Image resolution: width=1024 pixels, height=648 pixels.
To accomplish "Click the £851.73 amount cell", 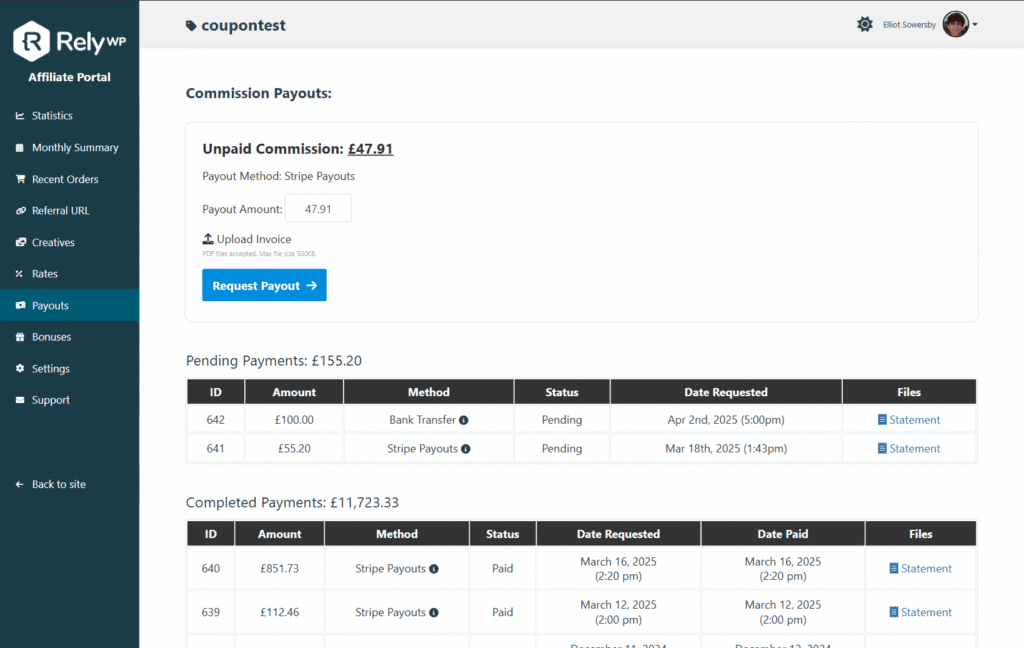I will tap(280, 568).
